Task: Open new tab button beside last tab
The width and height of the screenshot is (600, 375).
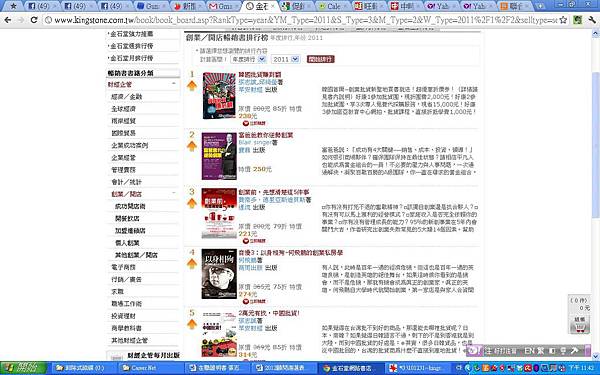Action: tap(540, 6)
